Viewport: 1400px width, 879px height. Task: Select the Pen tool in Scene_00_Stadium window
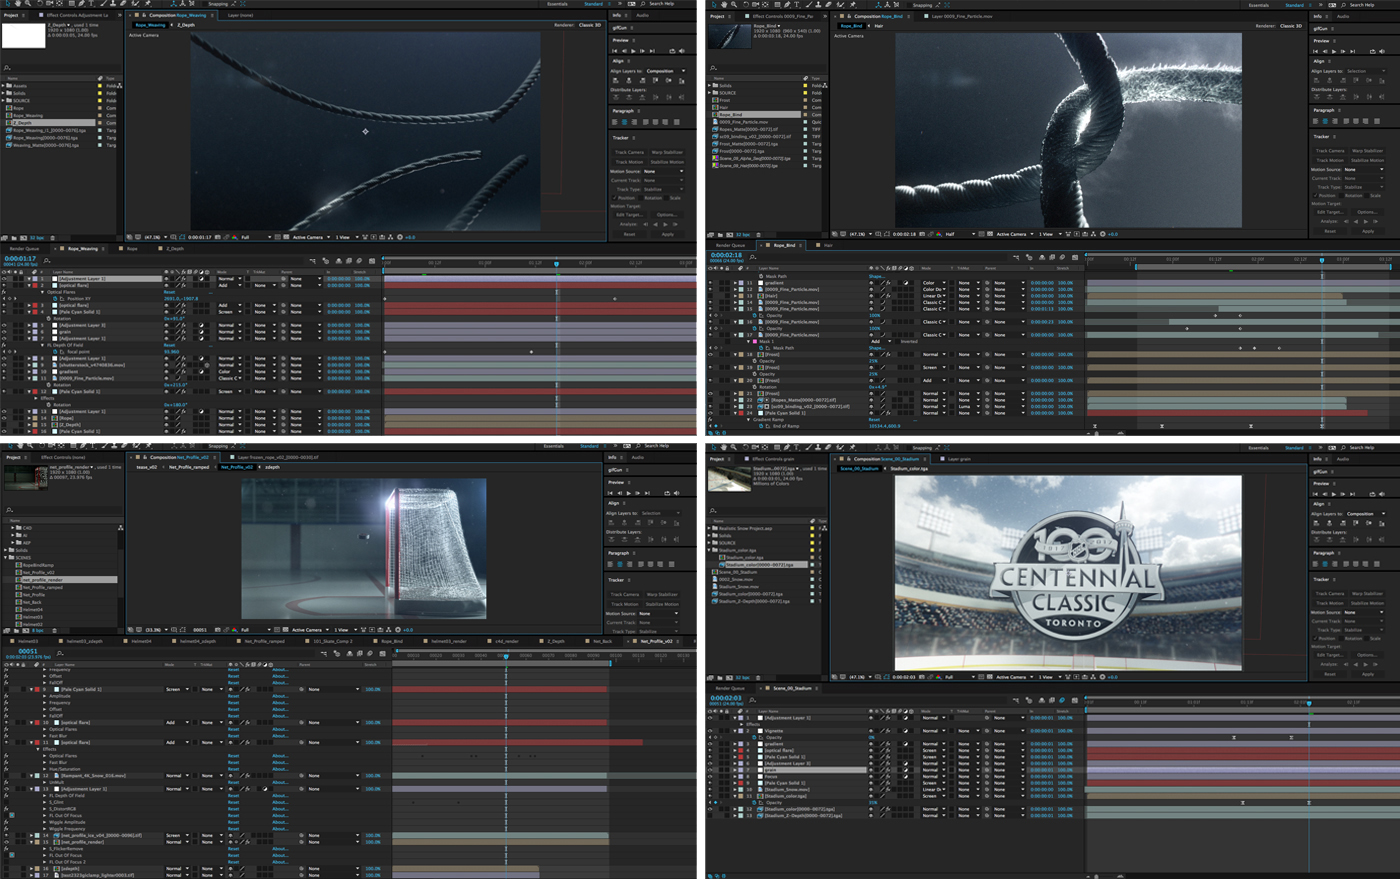(786, 447)
